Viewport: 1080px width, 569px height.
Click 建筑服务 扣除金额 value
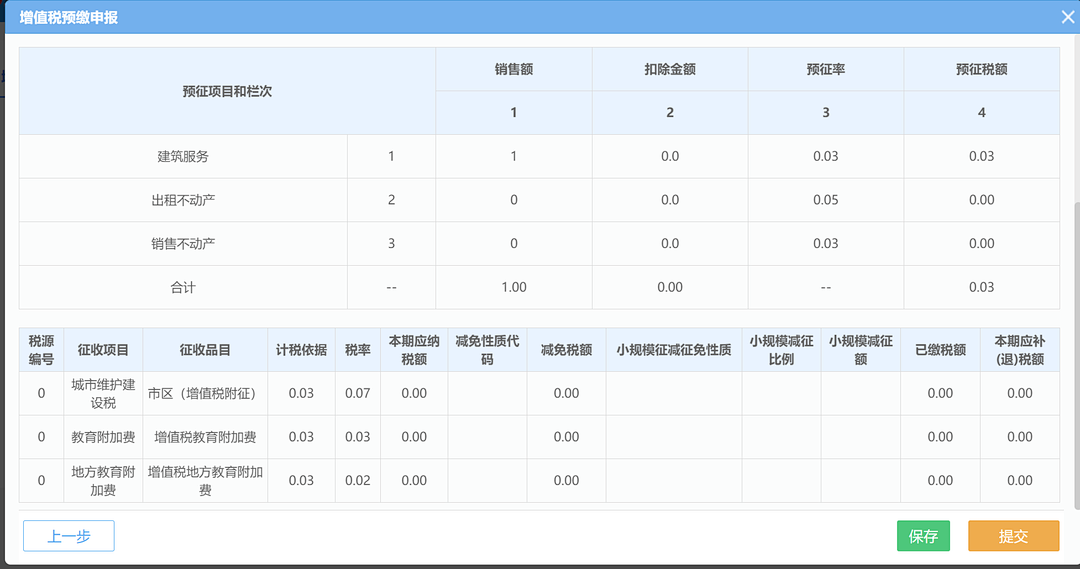click(669, 156)
